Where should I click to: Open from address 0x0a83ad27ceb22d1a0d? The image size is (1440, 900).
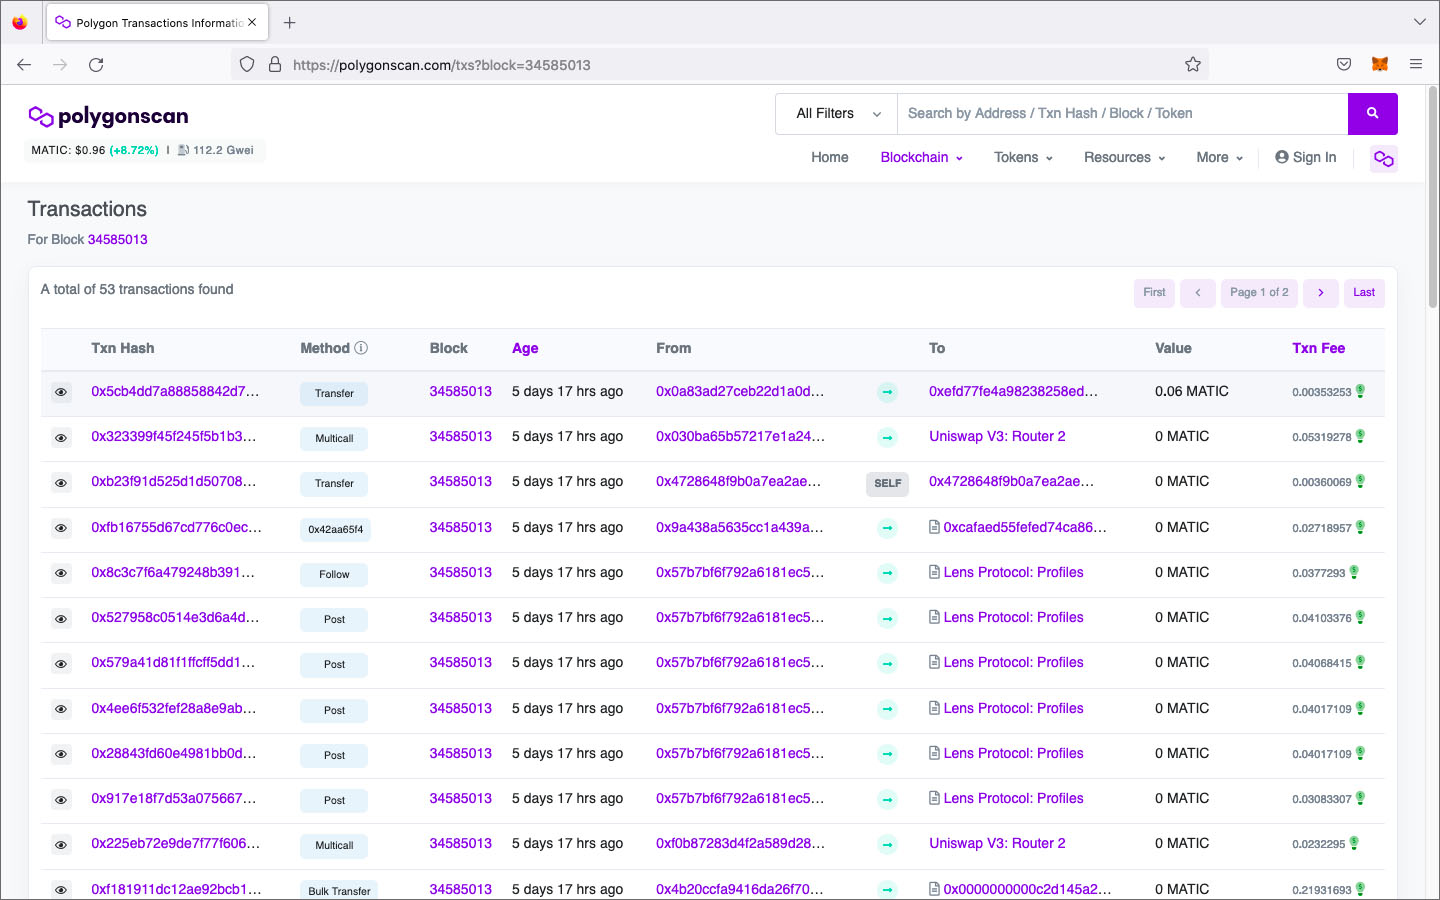pos(740,391)
